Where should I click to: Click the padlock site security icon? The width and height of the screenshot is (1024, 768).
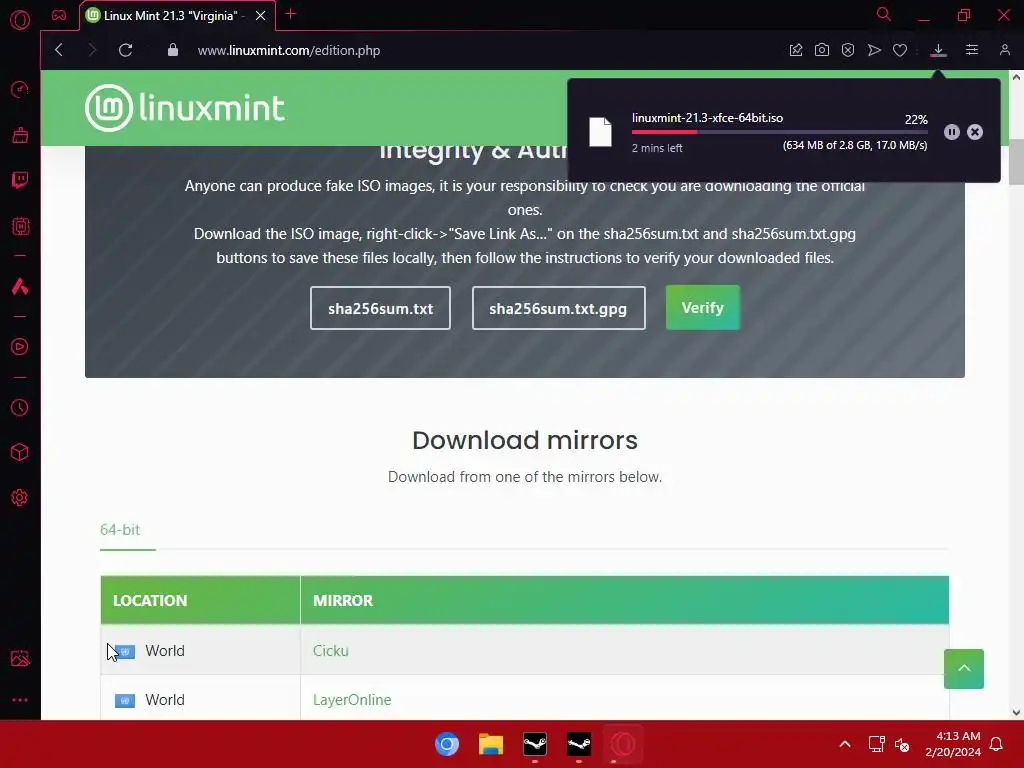(172, 50)
